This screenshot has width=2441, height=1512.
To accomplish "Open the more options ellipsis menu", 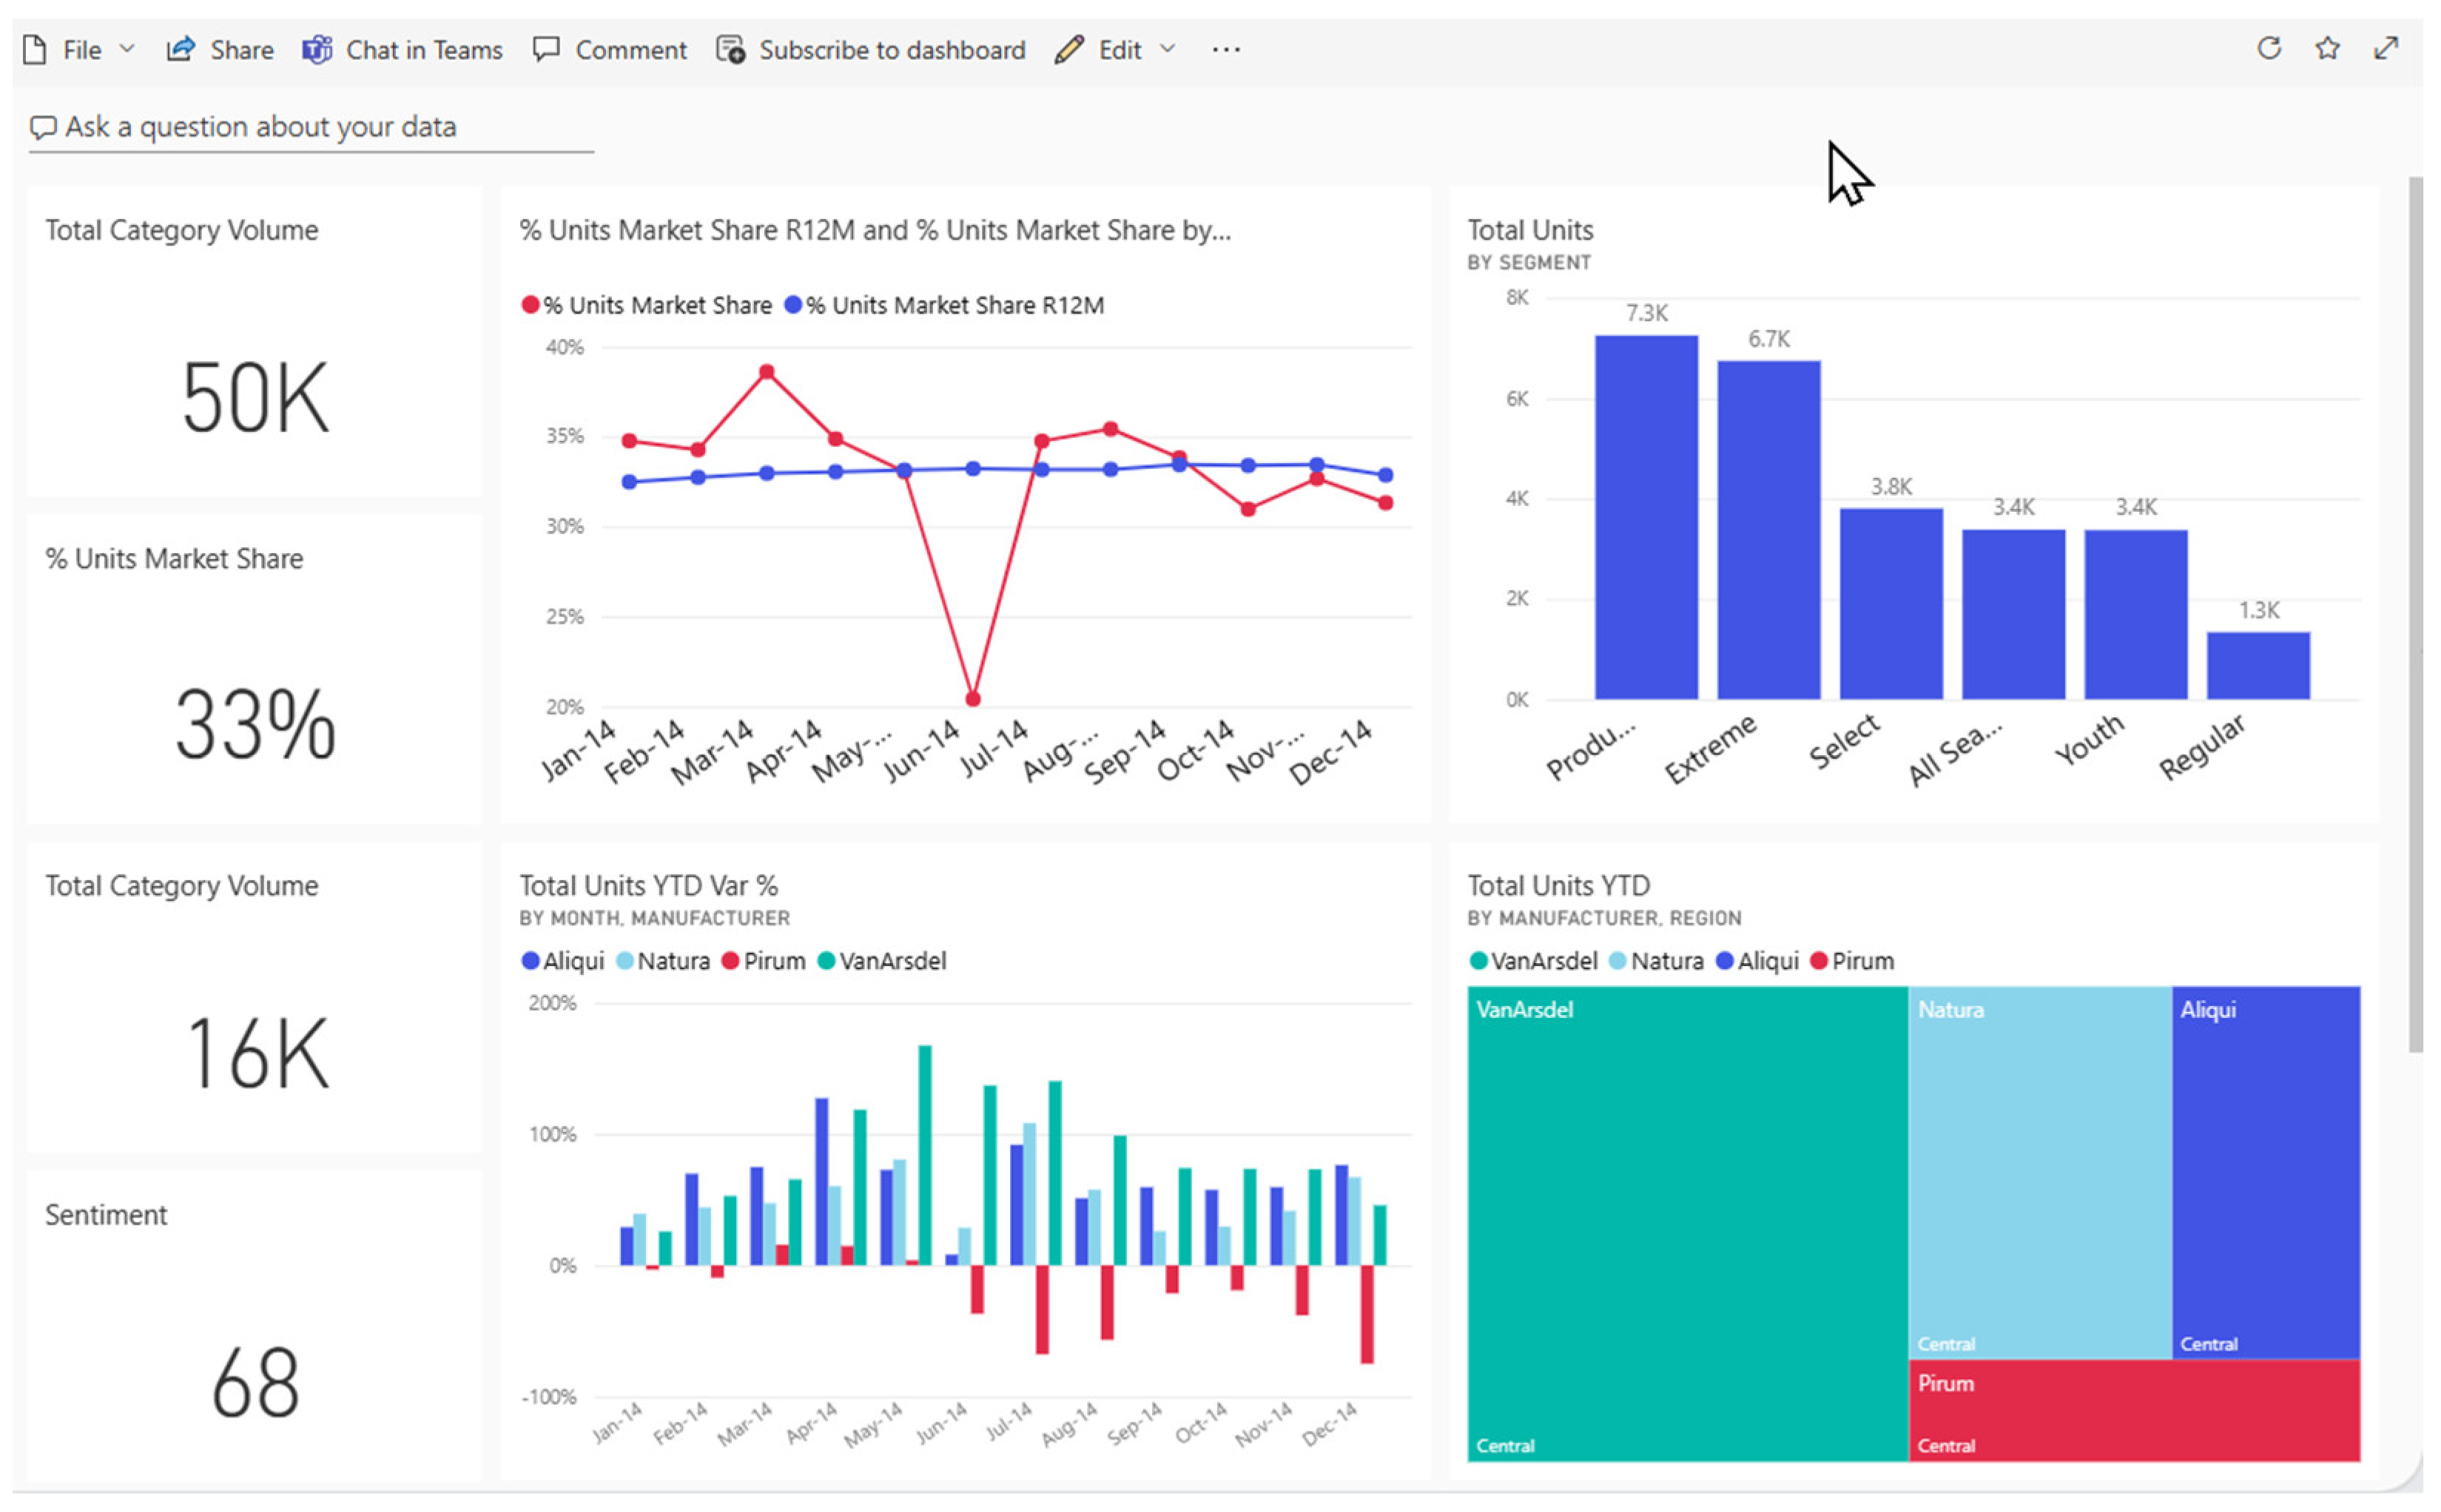I will click(x=1225, y=49).
